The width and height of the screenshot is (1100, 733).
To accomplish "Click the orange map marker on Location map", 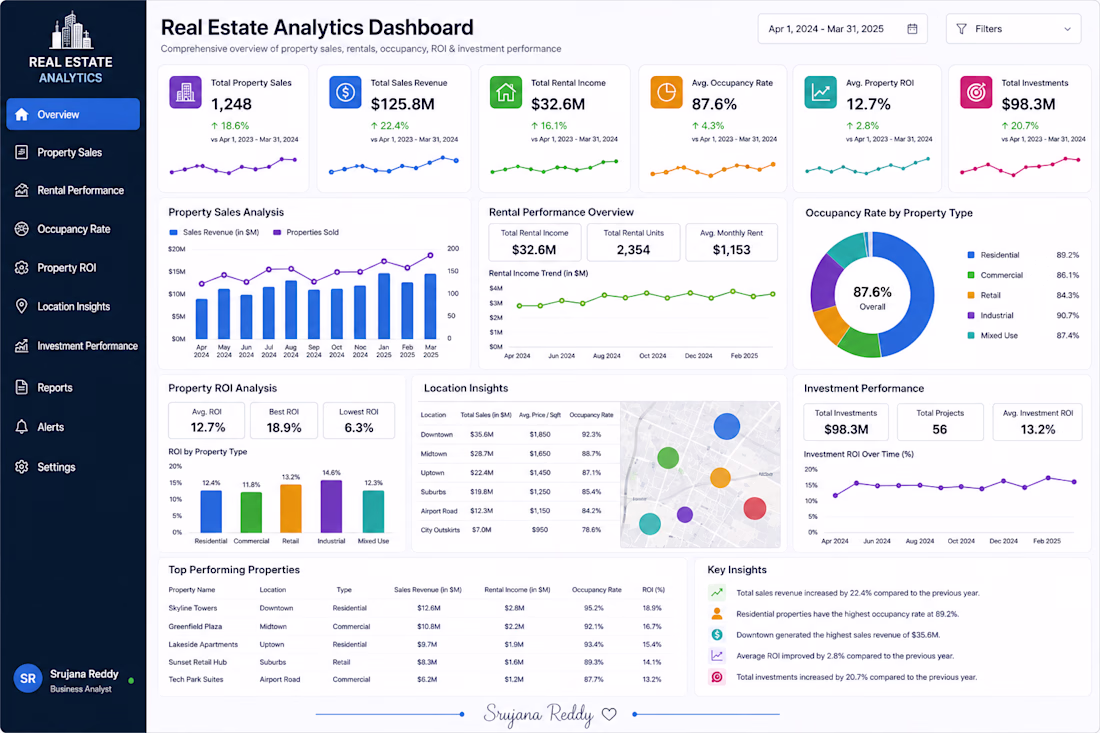I will click(x=720, y=478).
